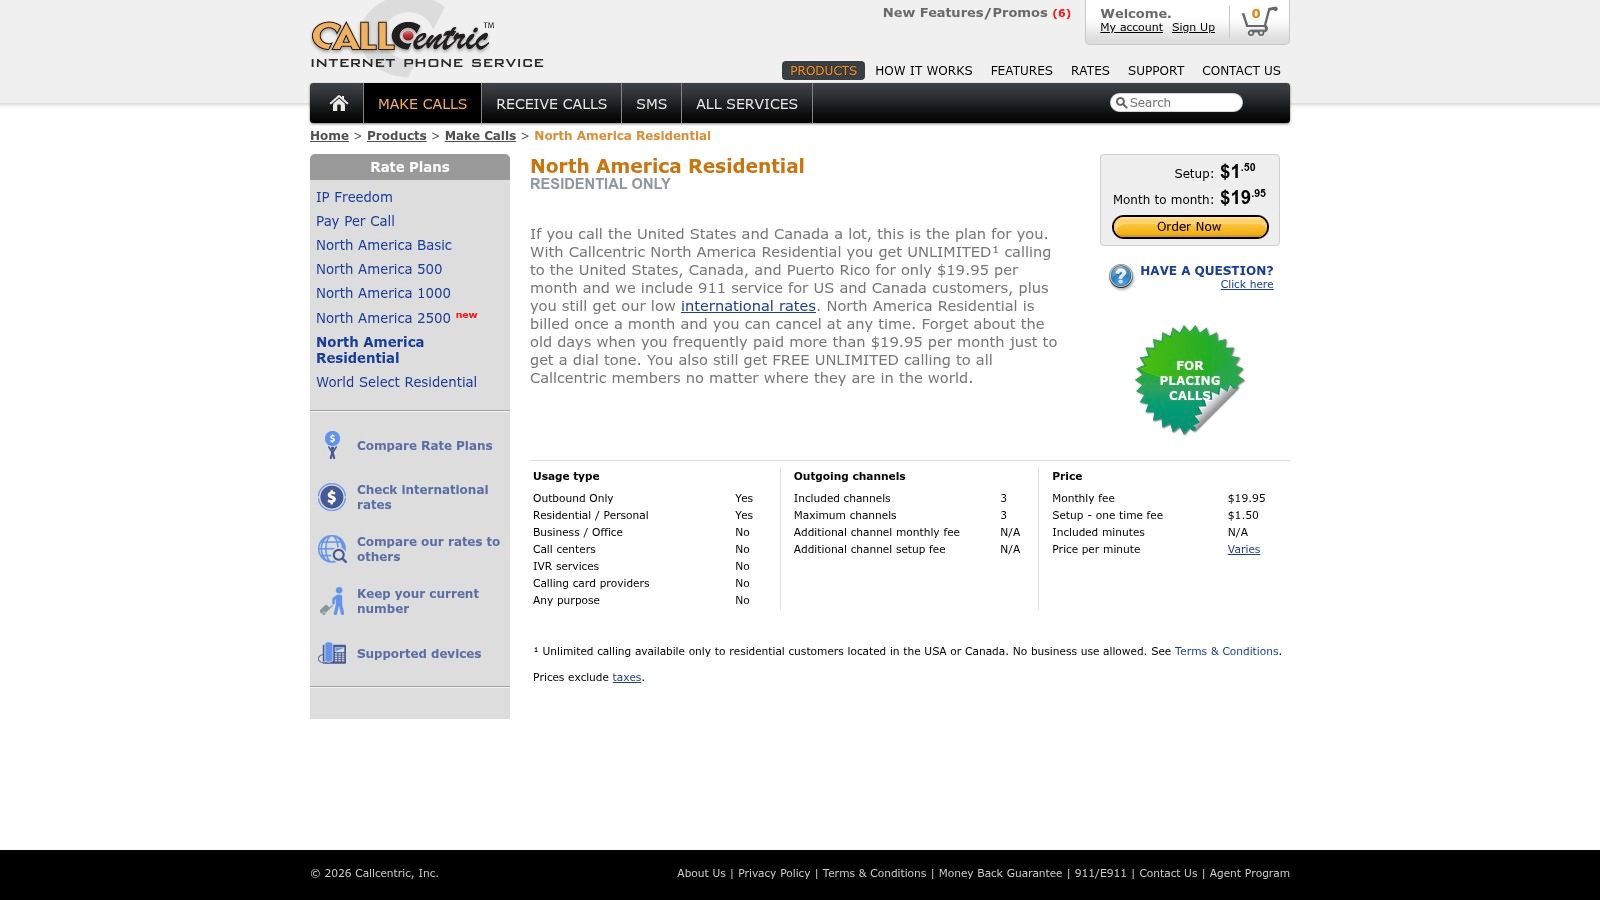Open Agent Program footer link

(1249, 873)
